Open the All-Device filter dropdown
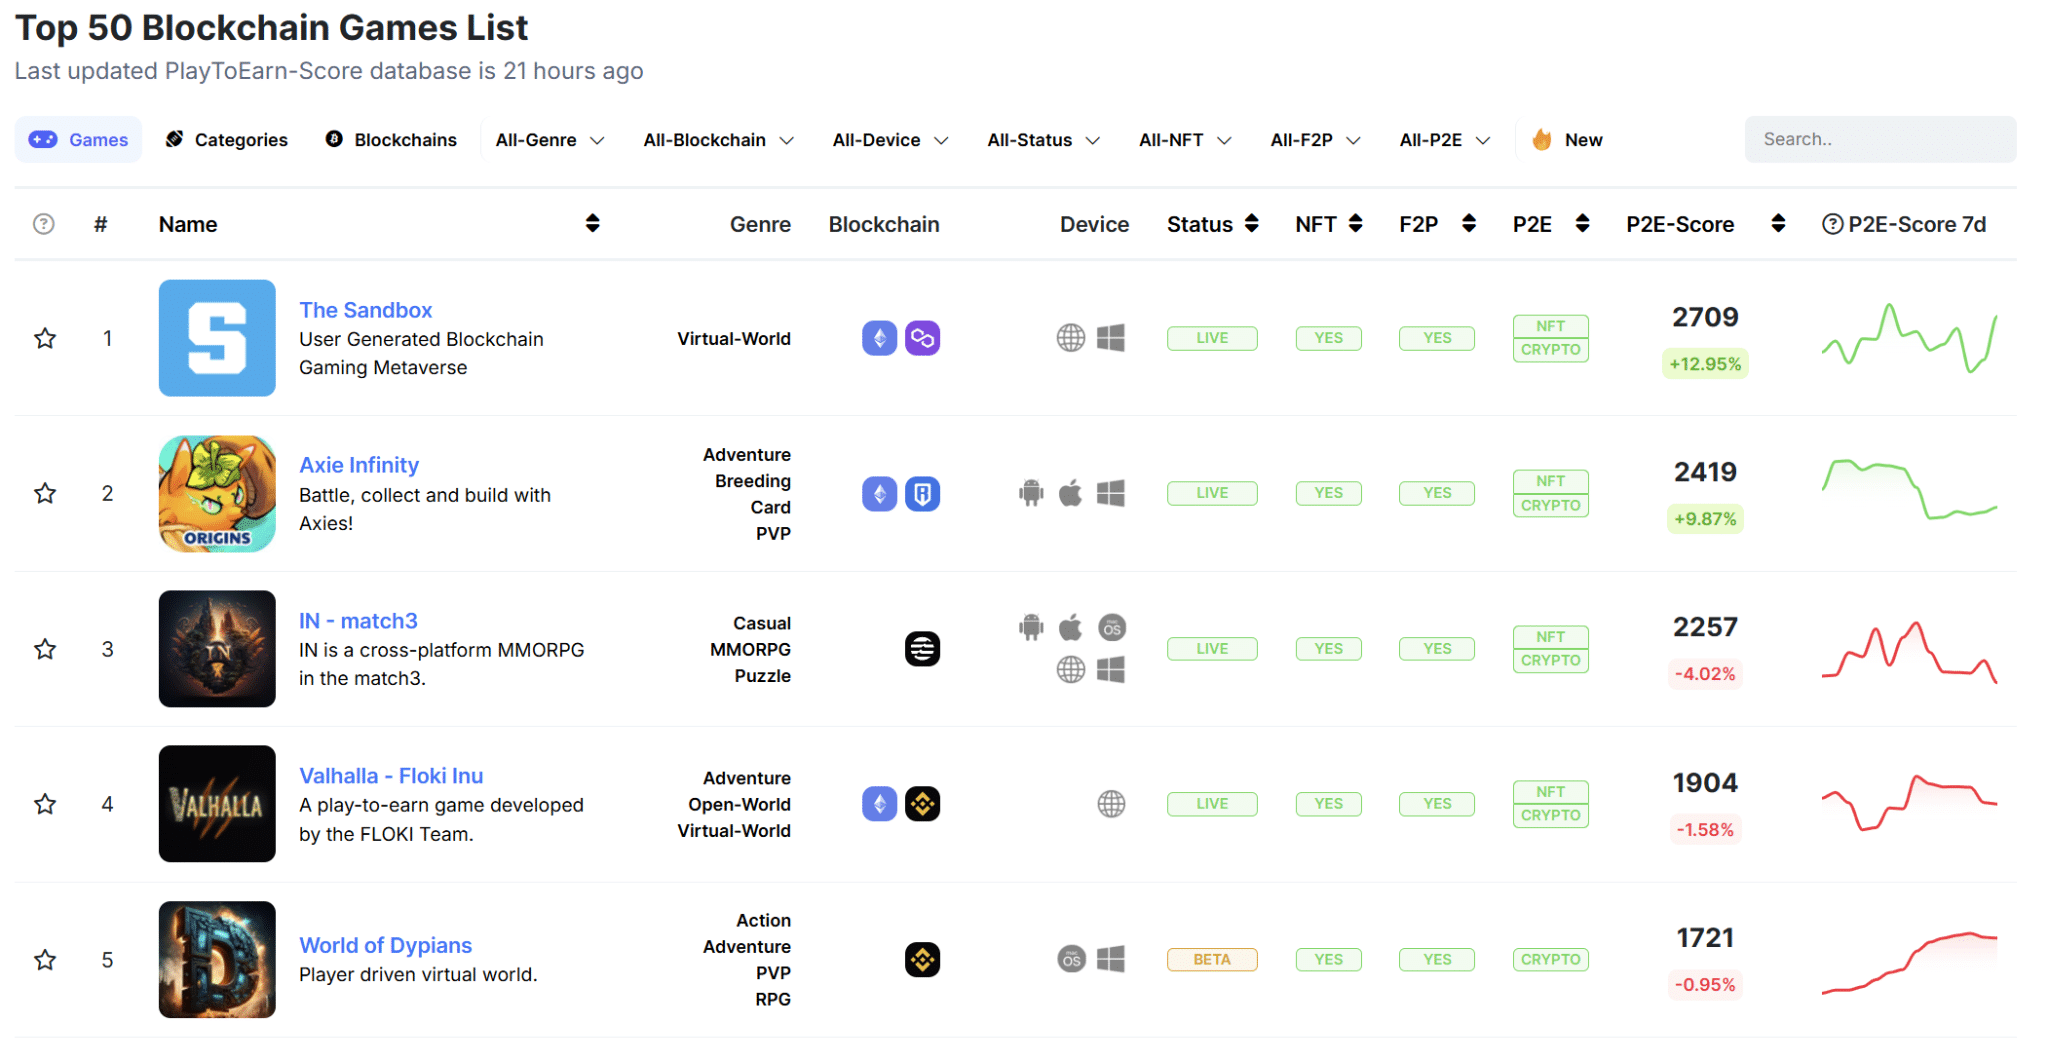This screenshot has width=2048, height=1044. pyautogui.click(x=889, y=139)
